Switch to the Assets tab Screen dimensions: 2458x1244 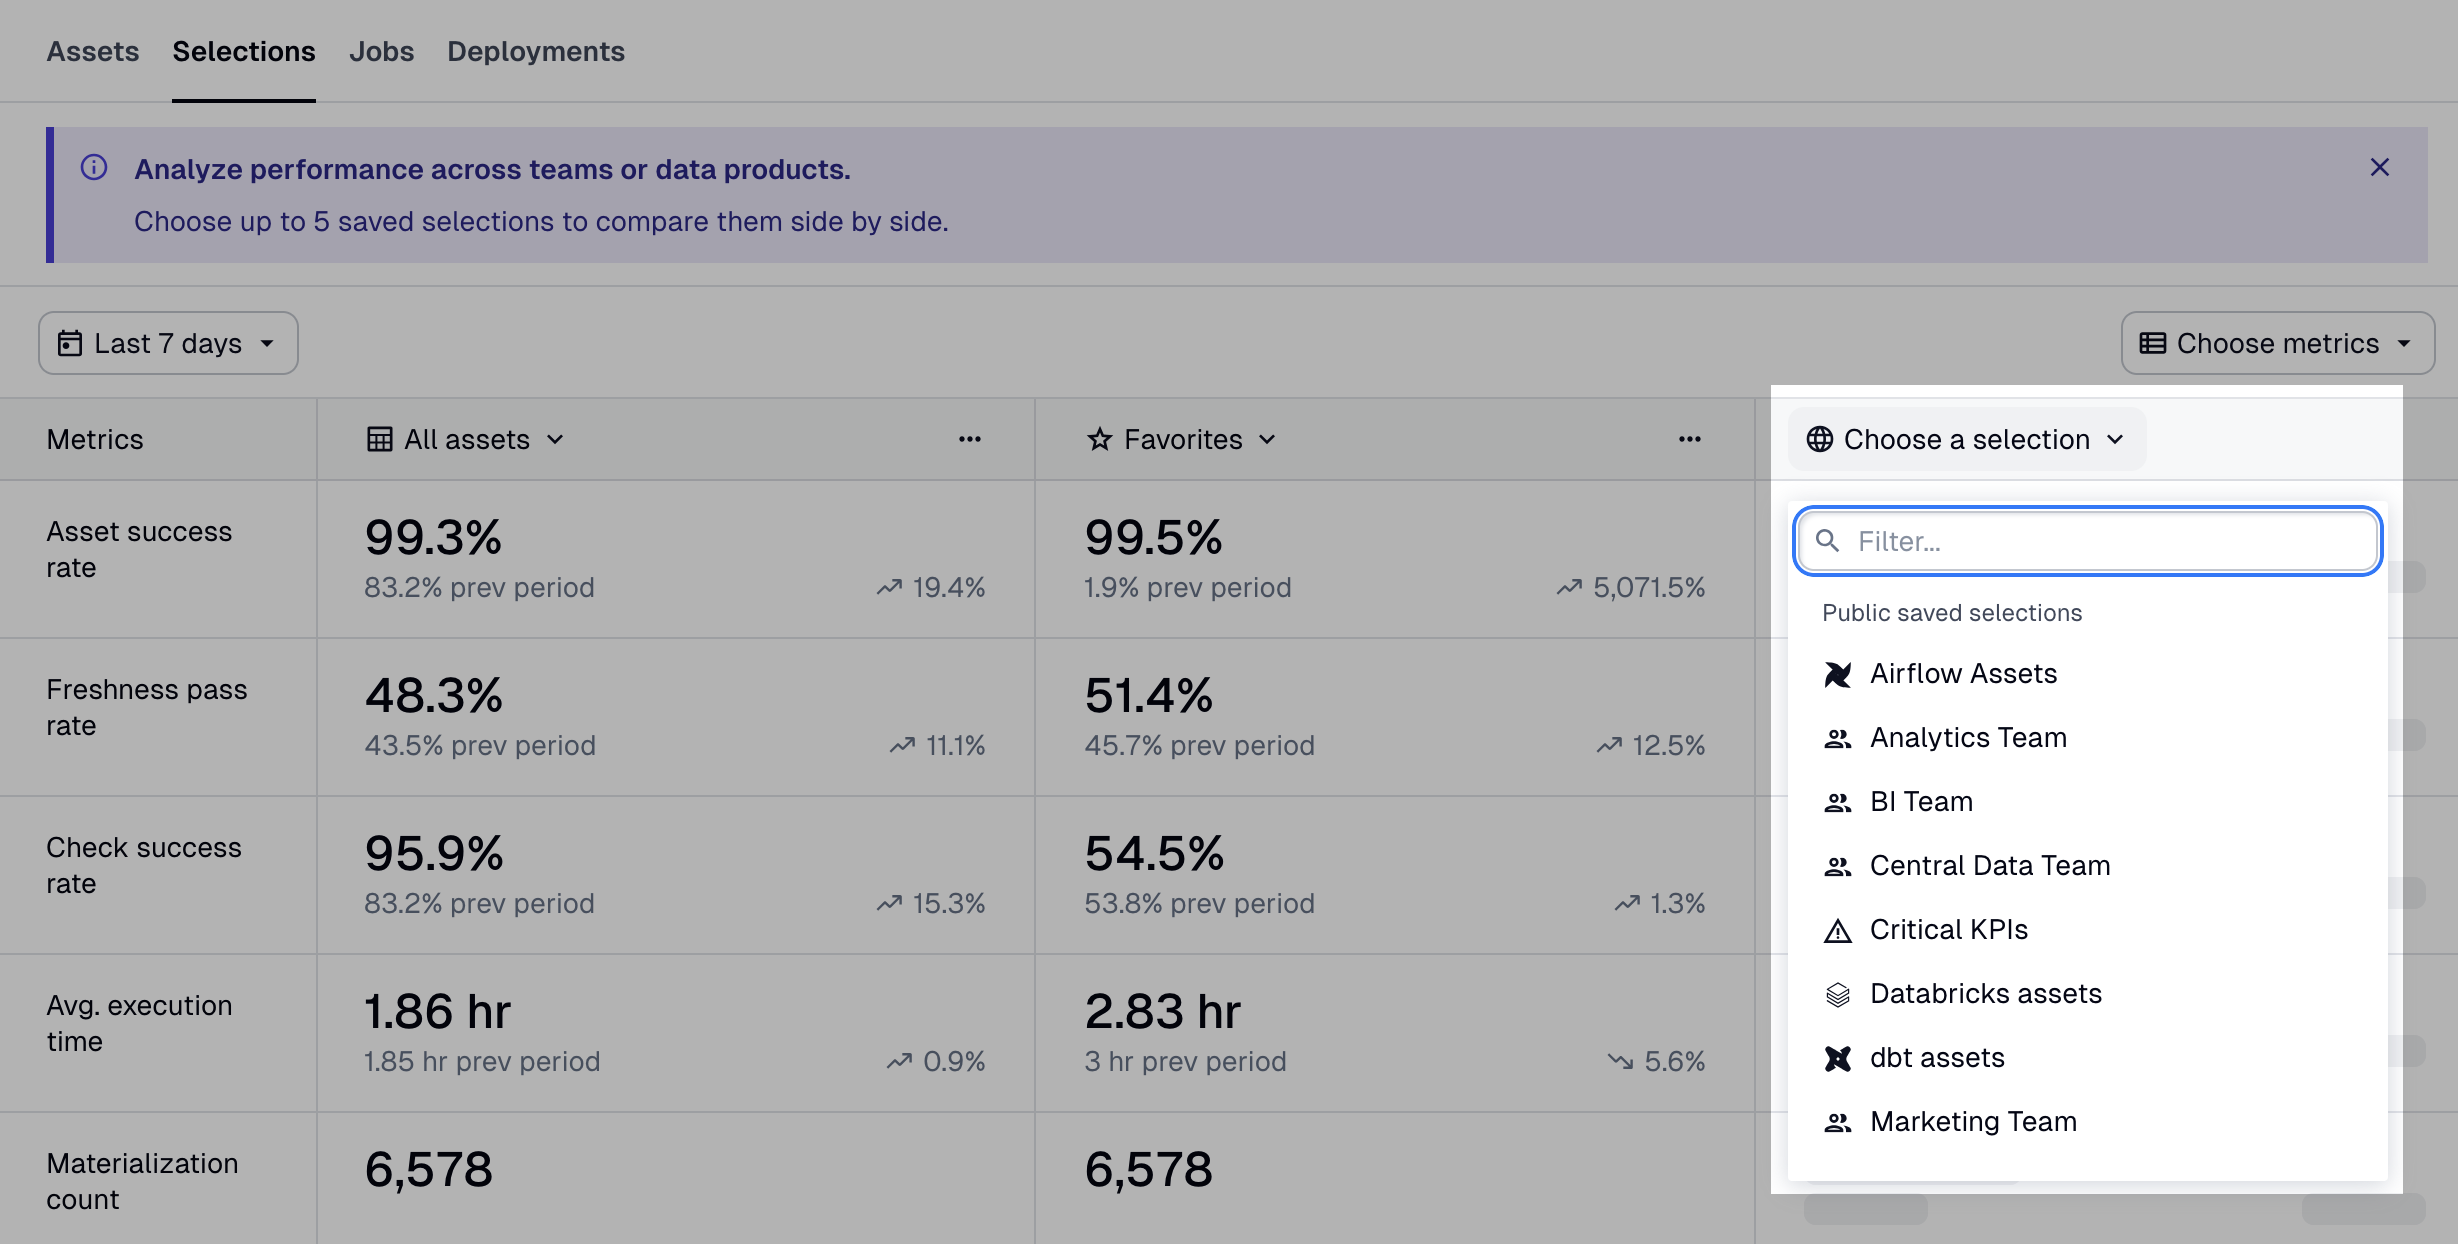[92, 51]
